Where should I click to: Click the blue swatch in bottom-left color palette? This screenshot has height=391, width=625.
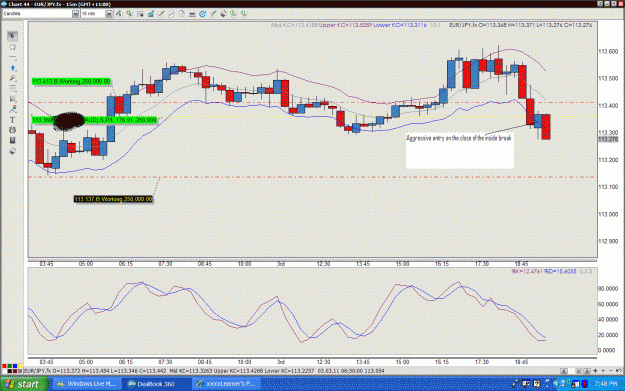point(15,366)
